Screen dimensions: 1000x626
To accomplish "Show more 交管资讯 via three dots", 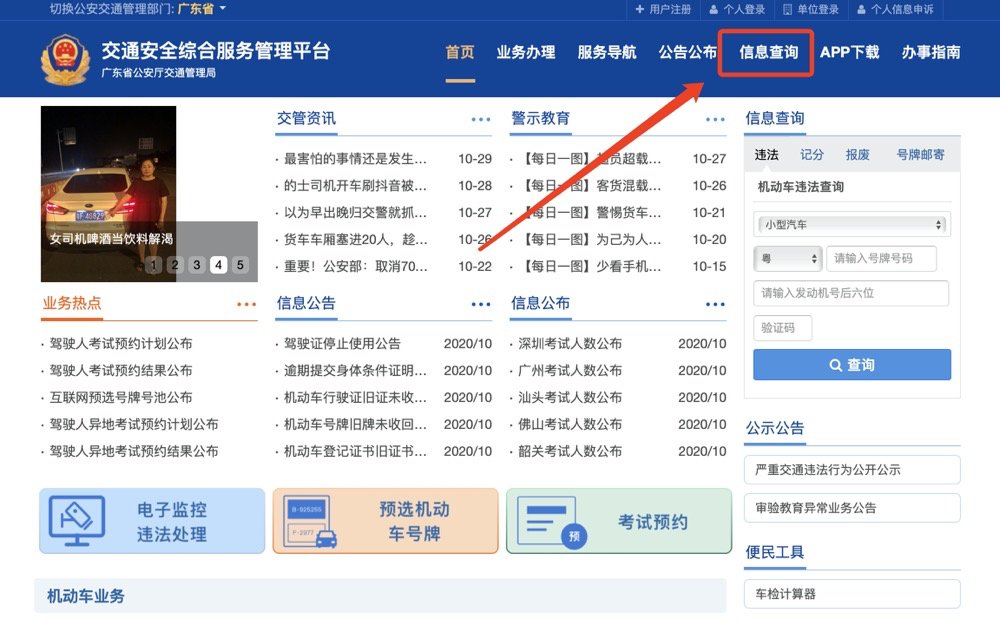I will [x=481, y=119].
